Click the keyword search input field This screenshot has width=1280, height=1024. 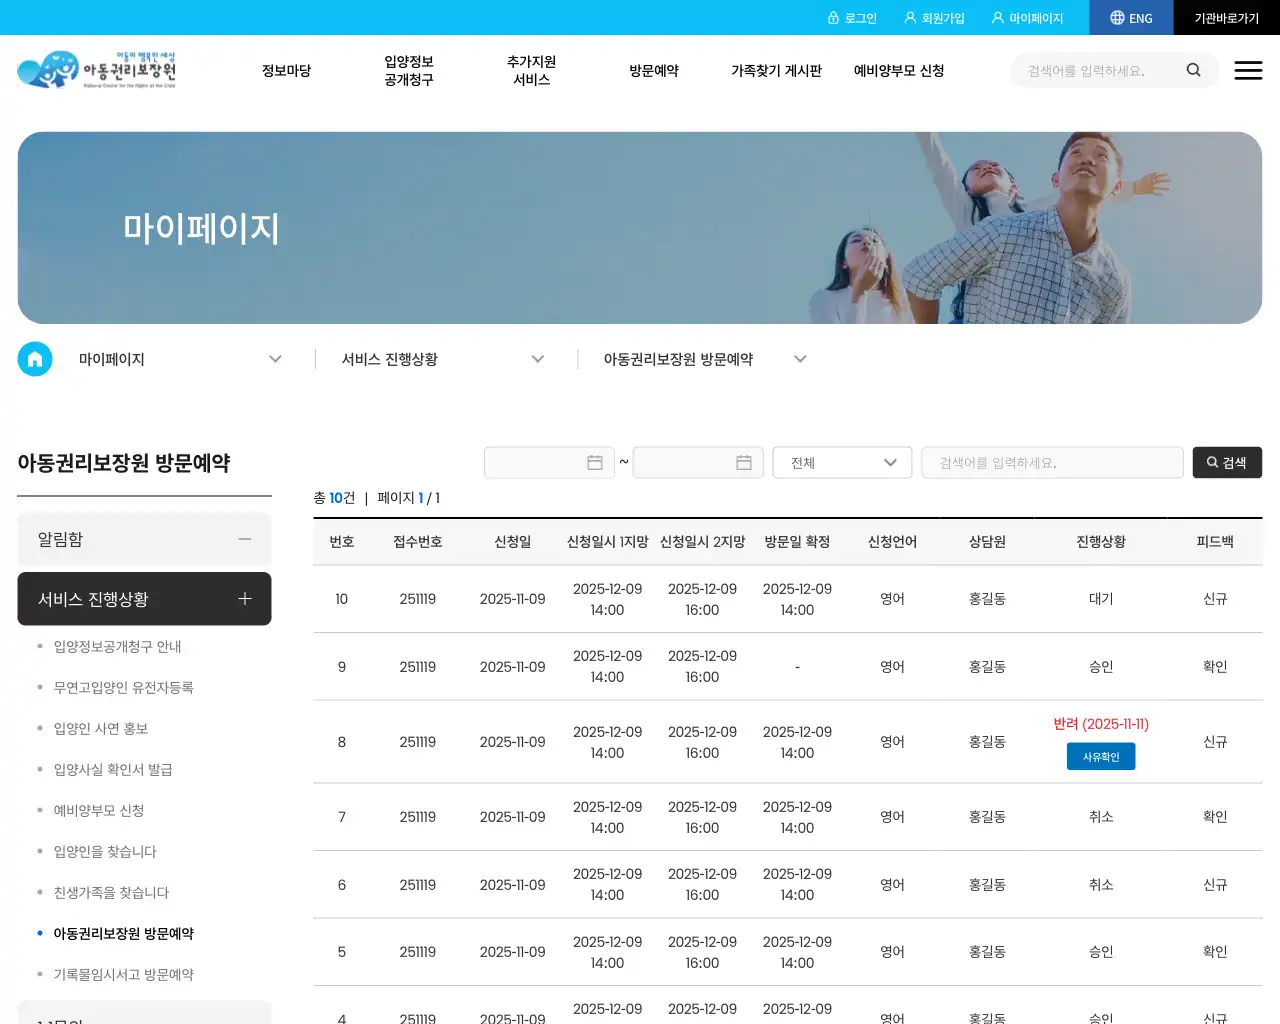(x=1052, y=462)
